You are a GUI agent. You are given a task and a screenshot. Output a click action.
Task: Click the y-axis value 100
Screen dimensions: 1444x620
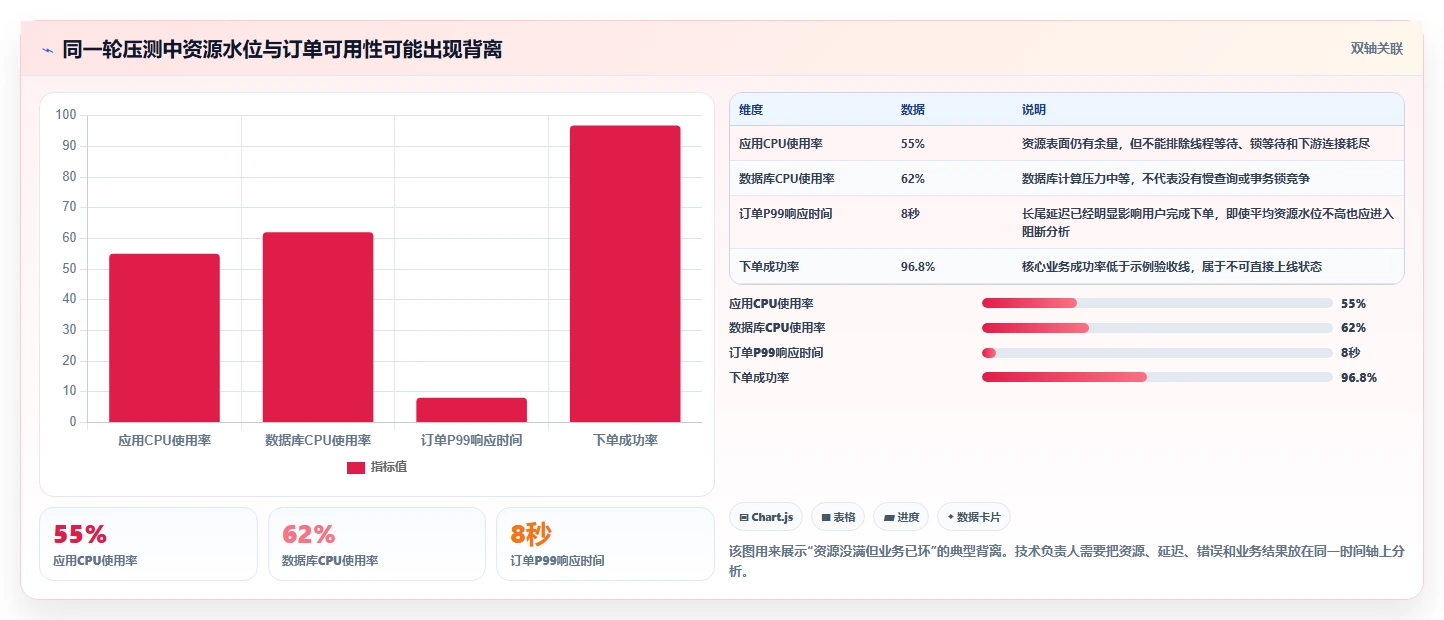pos(66,115)
